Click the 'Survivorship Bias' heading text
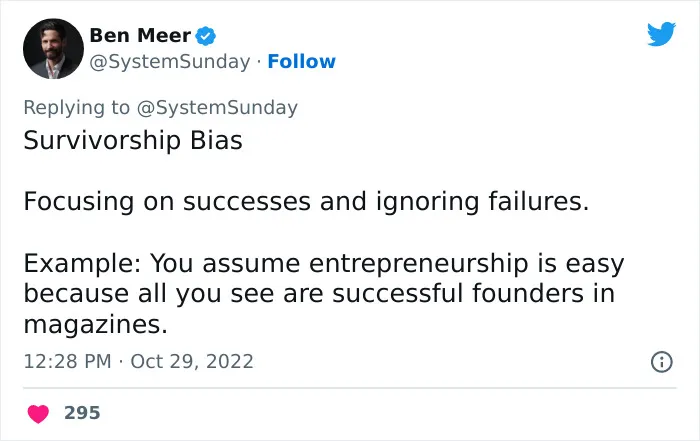 coord(133,141)
